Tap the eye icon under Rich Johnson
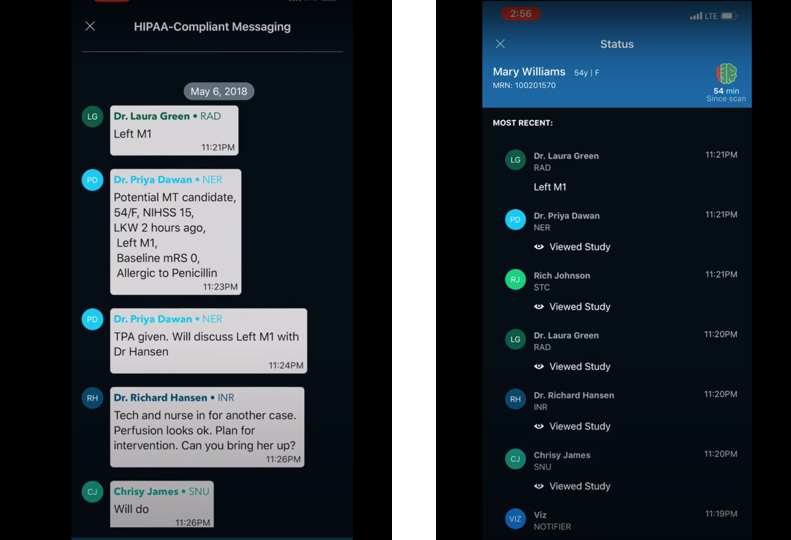This screenshot has width=791, height=540. pos(539,307)
